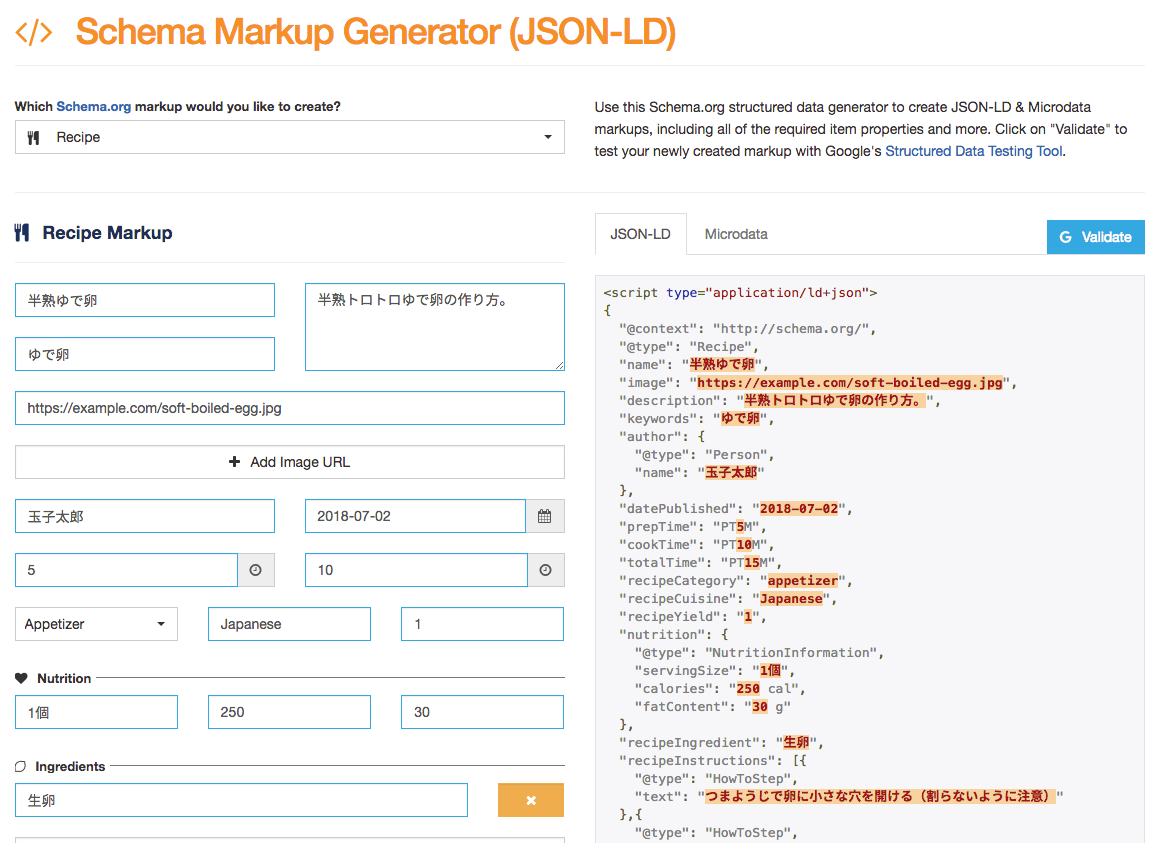This screenshot has height=843, width=1154.
Task: Open the Structured Data Testing Tool link
Action: (x=973, y=152)
